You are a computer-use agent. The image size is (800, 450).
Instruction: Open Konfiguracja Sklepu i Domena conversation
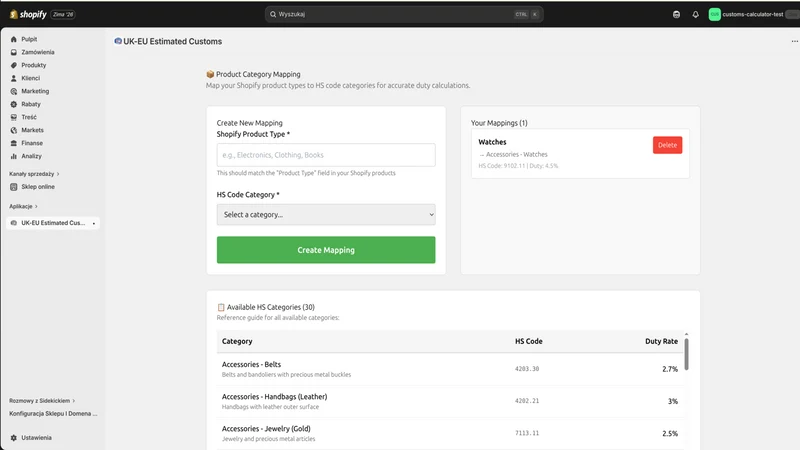[53, 414]
